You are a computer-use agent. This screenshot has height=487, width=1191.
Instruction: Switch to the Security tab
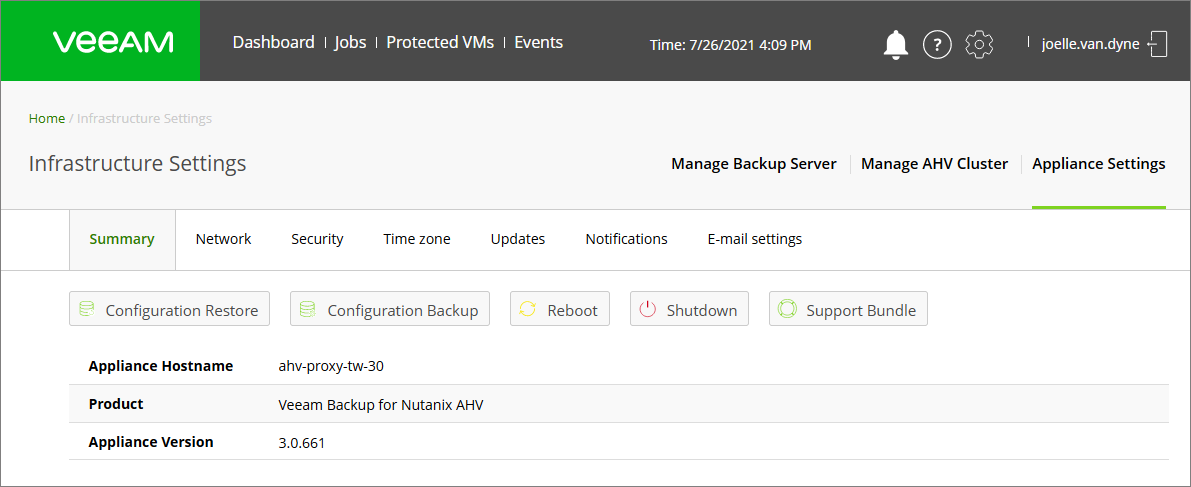pyautogui.click(x=317, y=239)
